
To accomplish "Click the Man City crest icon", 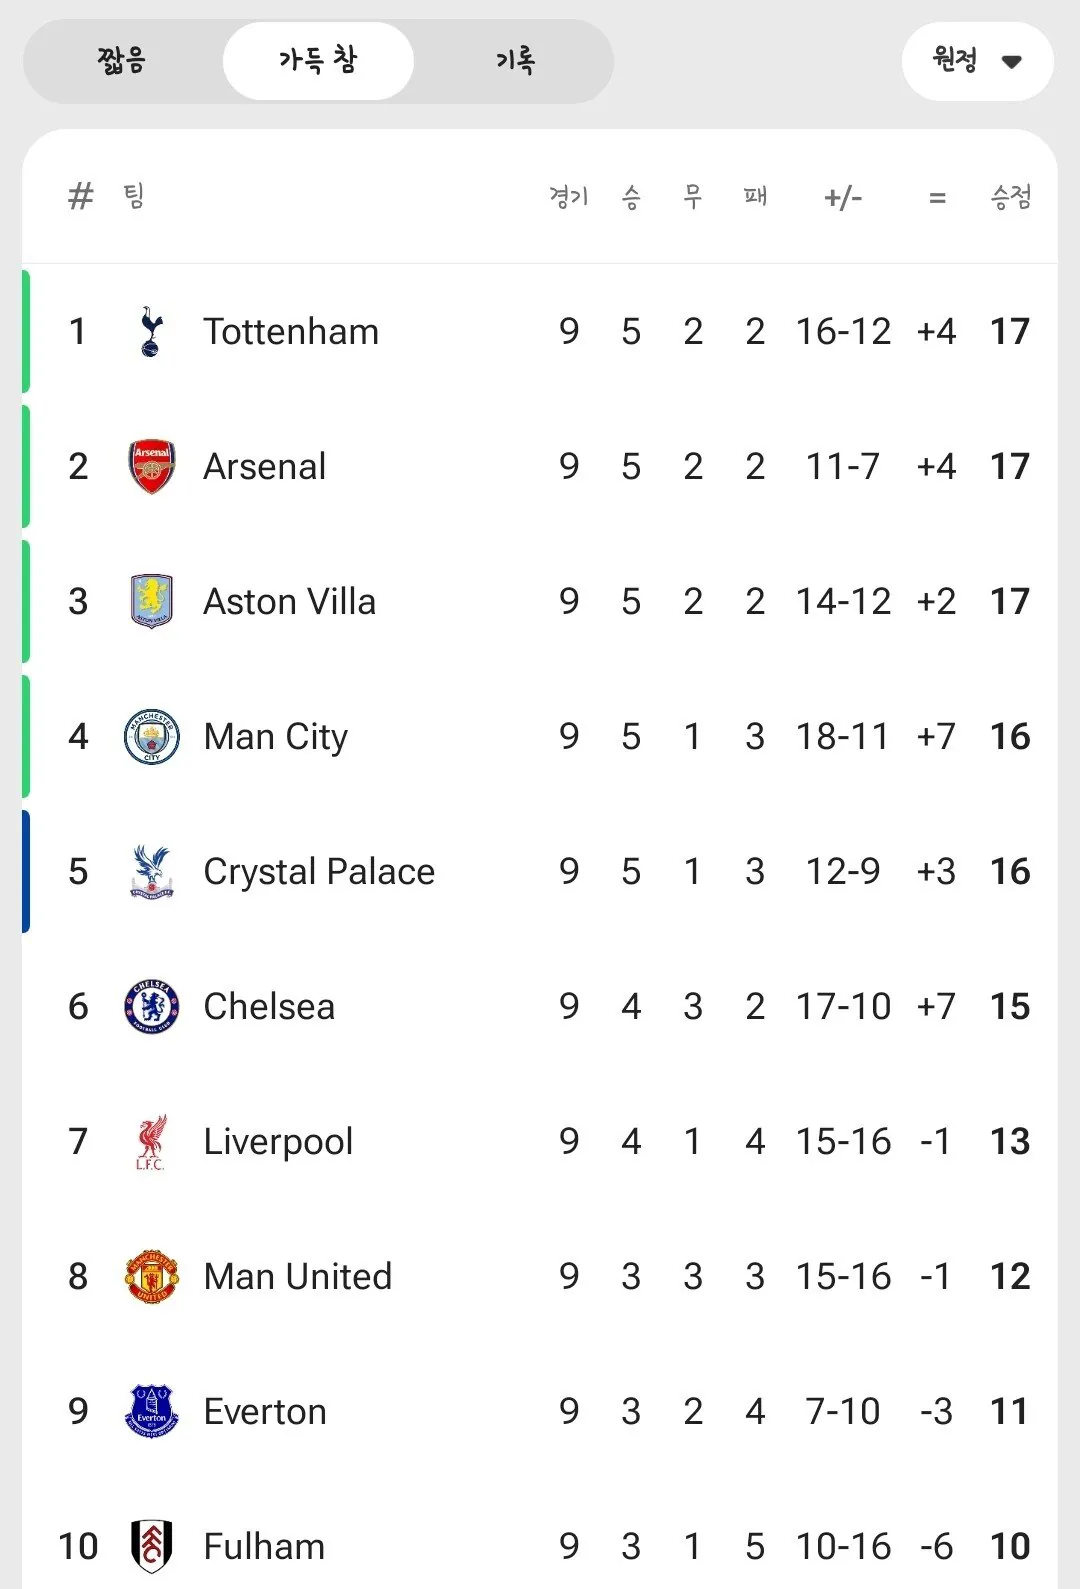I will [x=151, y=737].
